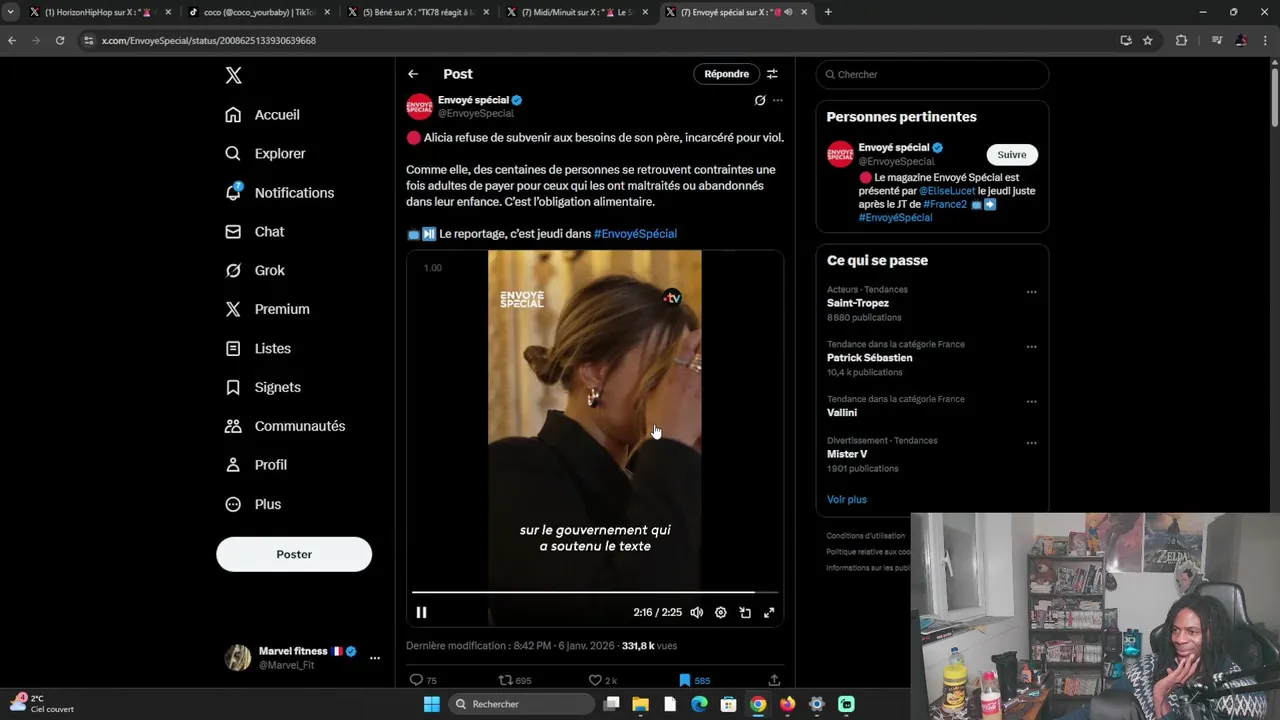This screenshot has width=1280, height=720.
Task: Click the X logo in the sidebar
Action: (233, 75)
